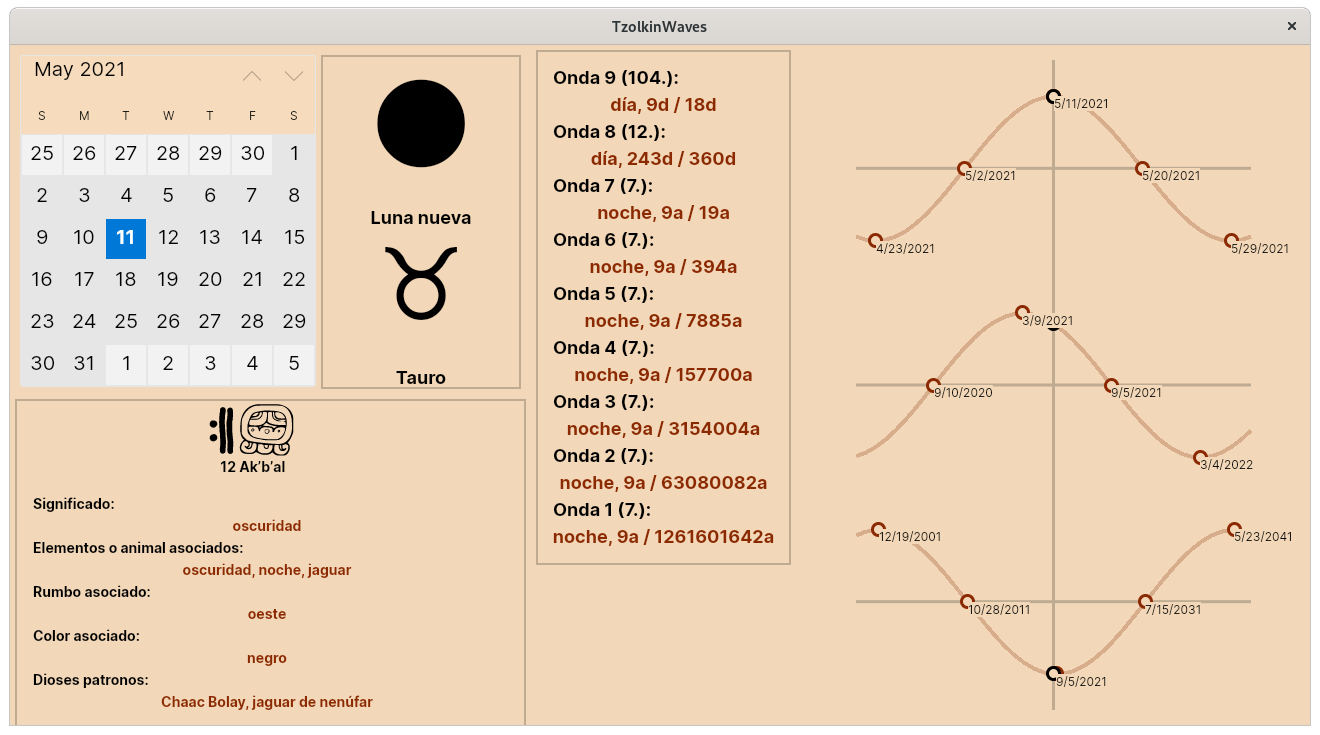Screen dimensions: 1320x735
Task: Select the 12/19/2001 marker on bottom wave
Action: pos(879,527)
